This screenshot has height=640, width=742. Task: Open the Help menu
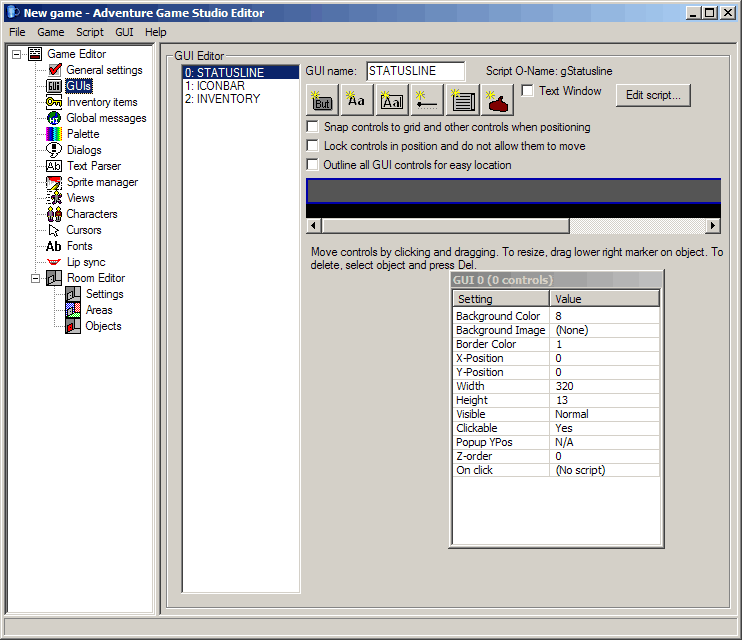pos(156,32)
